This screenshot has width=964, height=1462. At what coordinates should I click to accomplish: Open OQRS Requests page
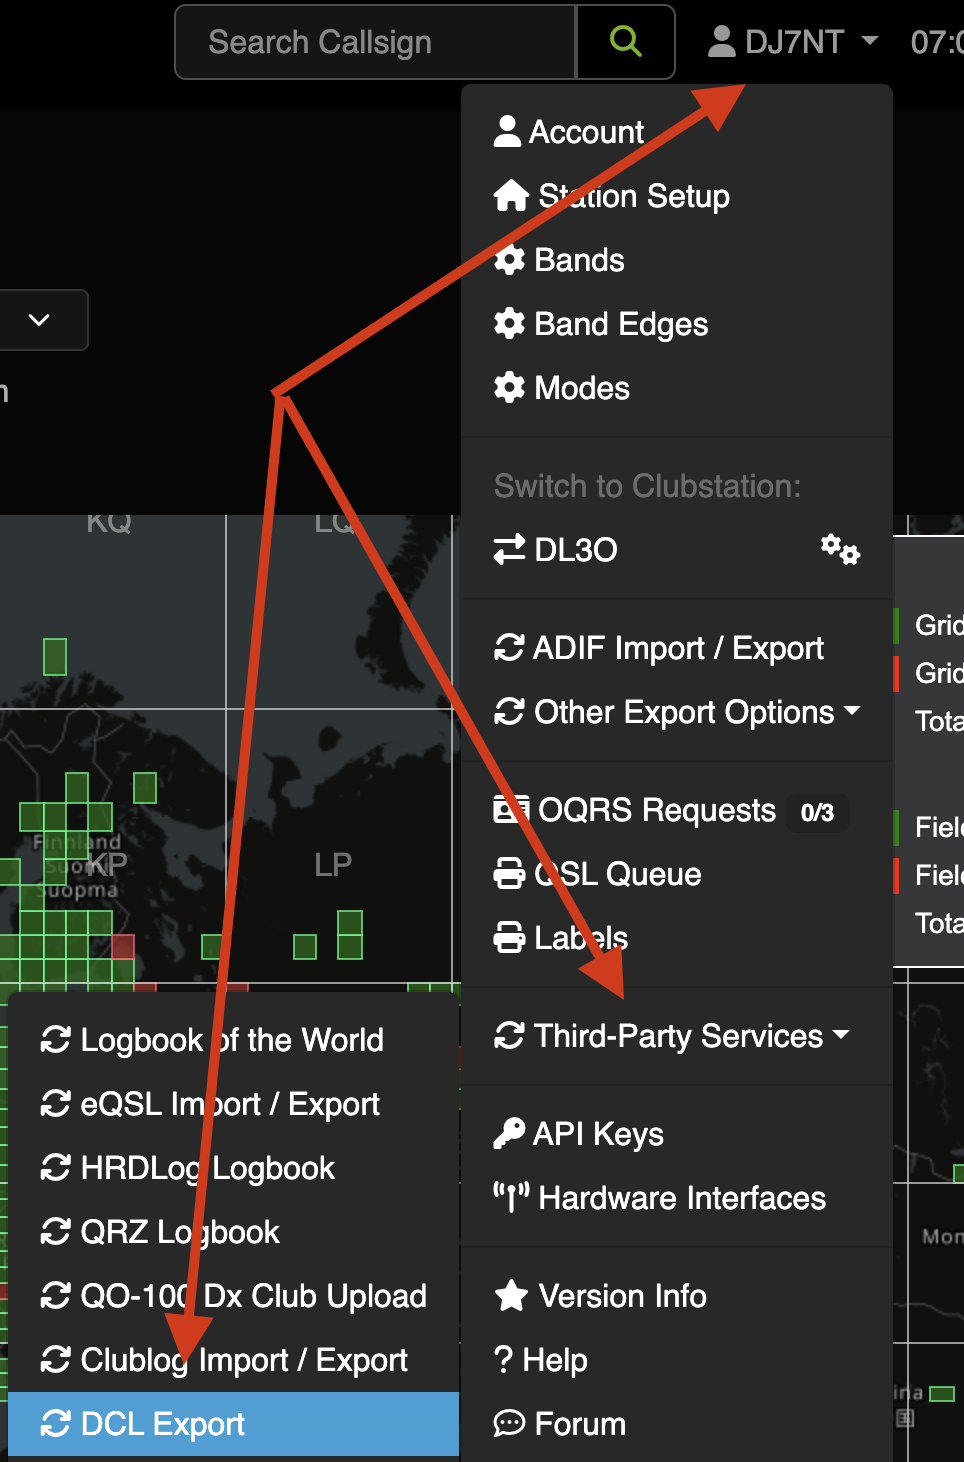tap(677, 810)
